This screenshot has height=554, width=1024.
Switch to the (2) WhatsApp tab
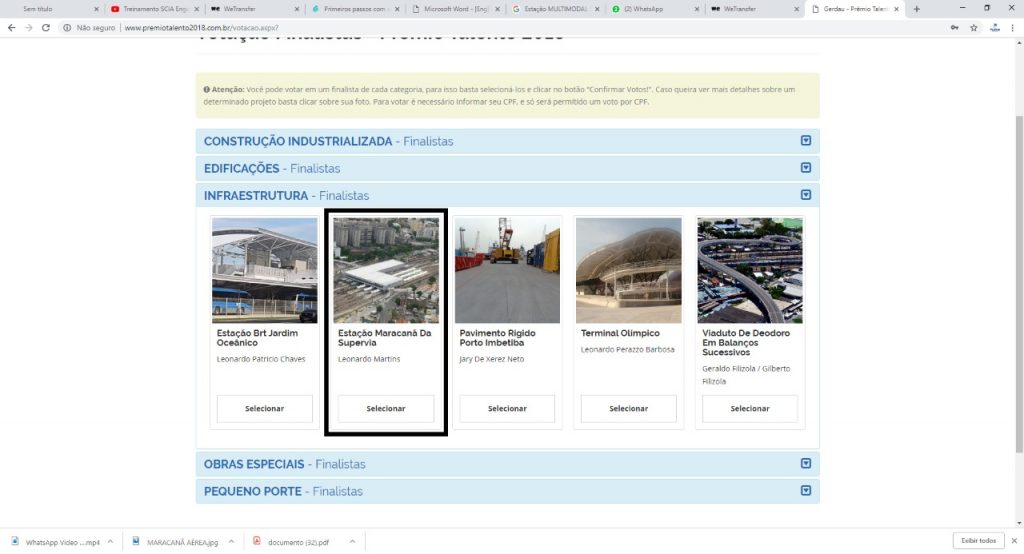coord(653,9)
